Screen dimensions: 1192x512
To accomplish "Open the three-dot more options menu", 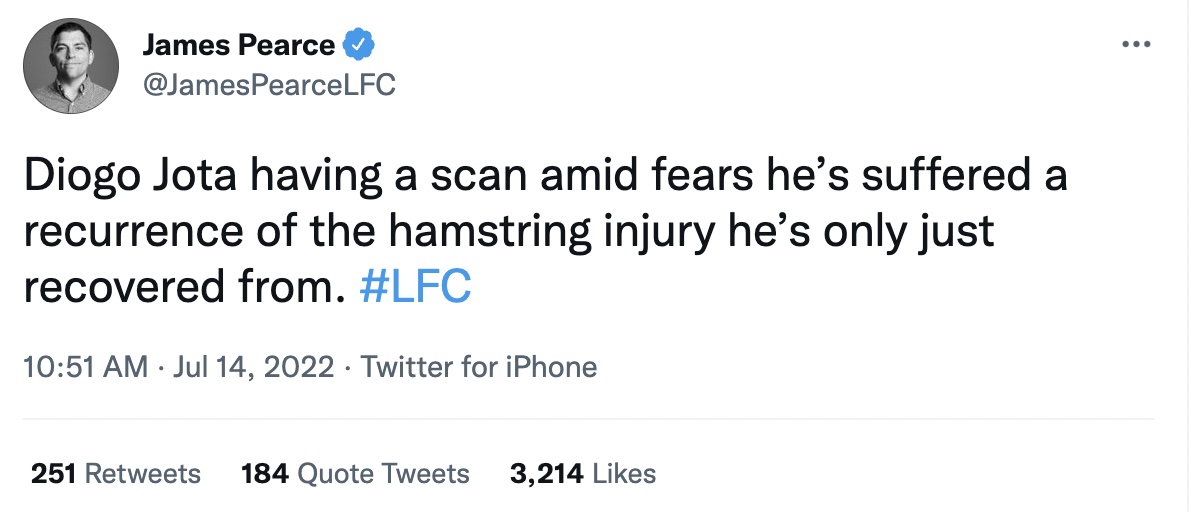I will 1135,45.
